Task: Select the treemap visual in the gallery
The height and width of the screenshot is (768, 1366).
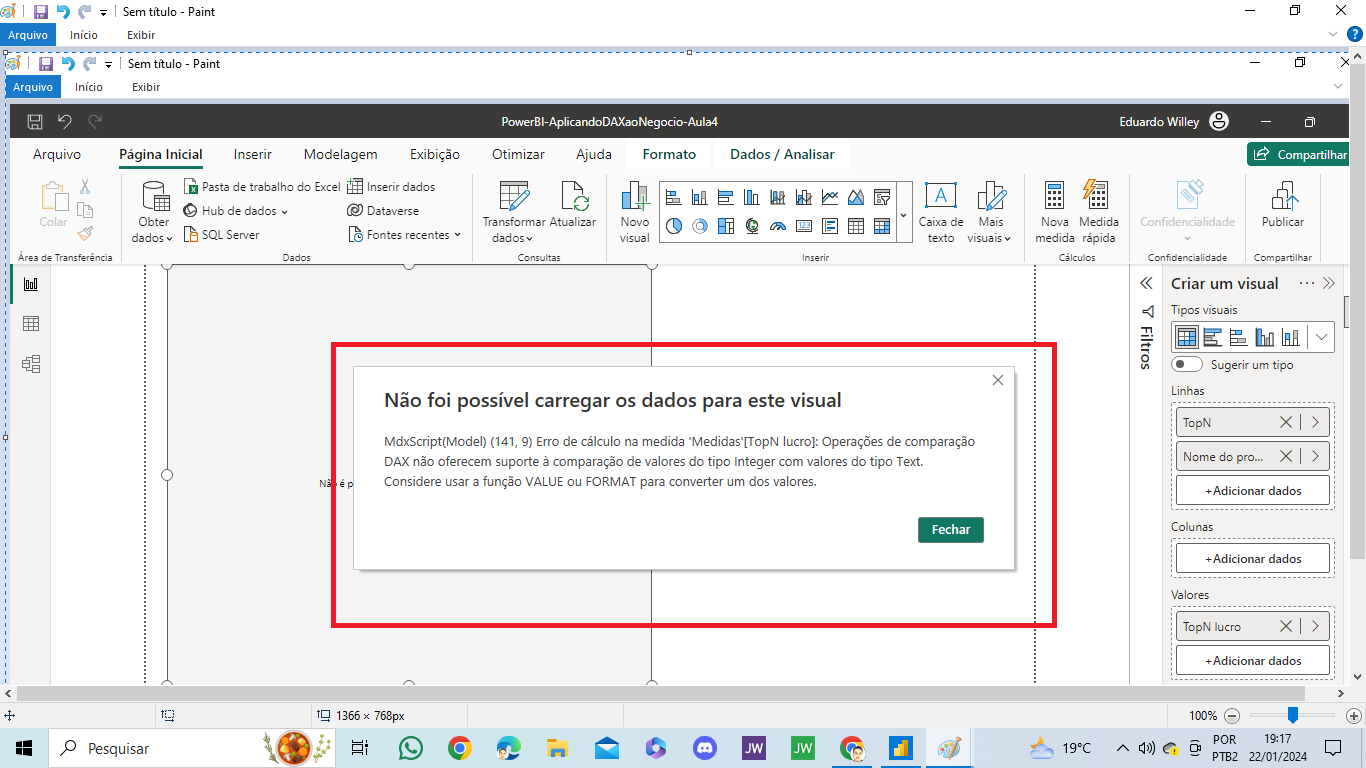Action: coord(726,226)
